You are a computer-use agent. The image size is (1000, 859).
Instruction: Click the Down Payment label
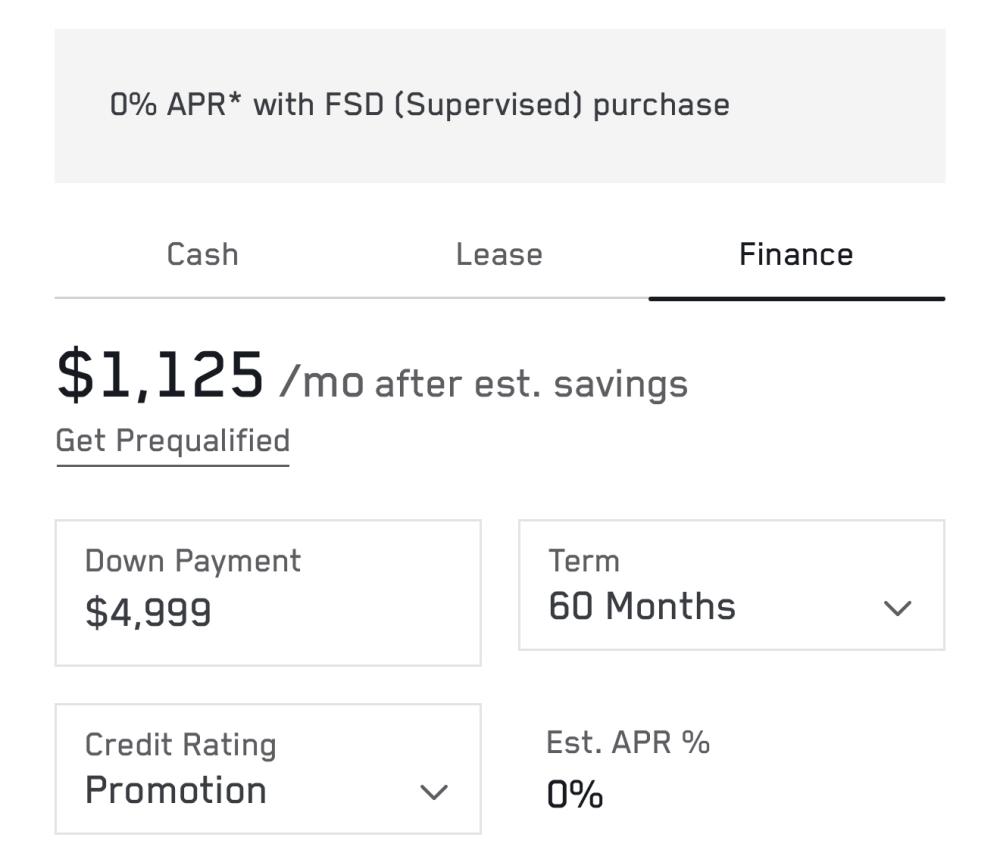pos(192,561)
